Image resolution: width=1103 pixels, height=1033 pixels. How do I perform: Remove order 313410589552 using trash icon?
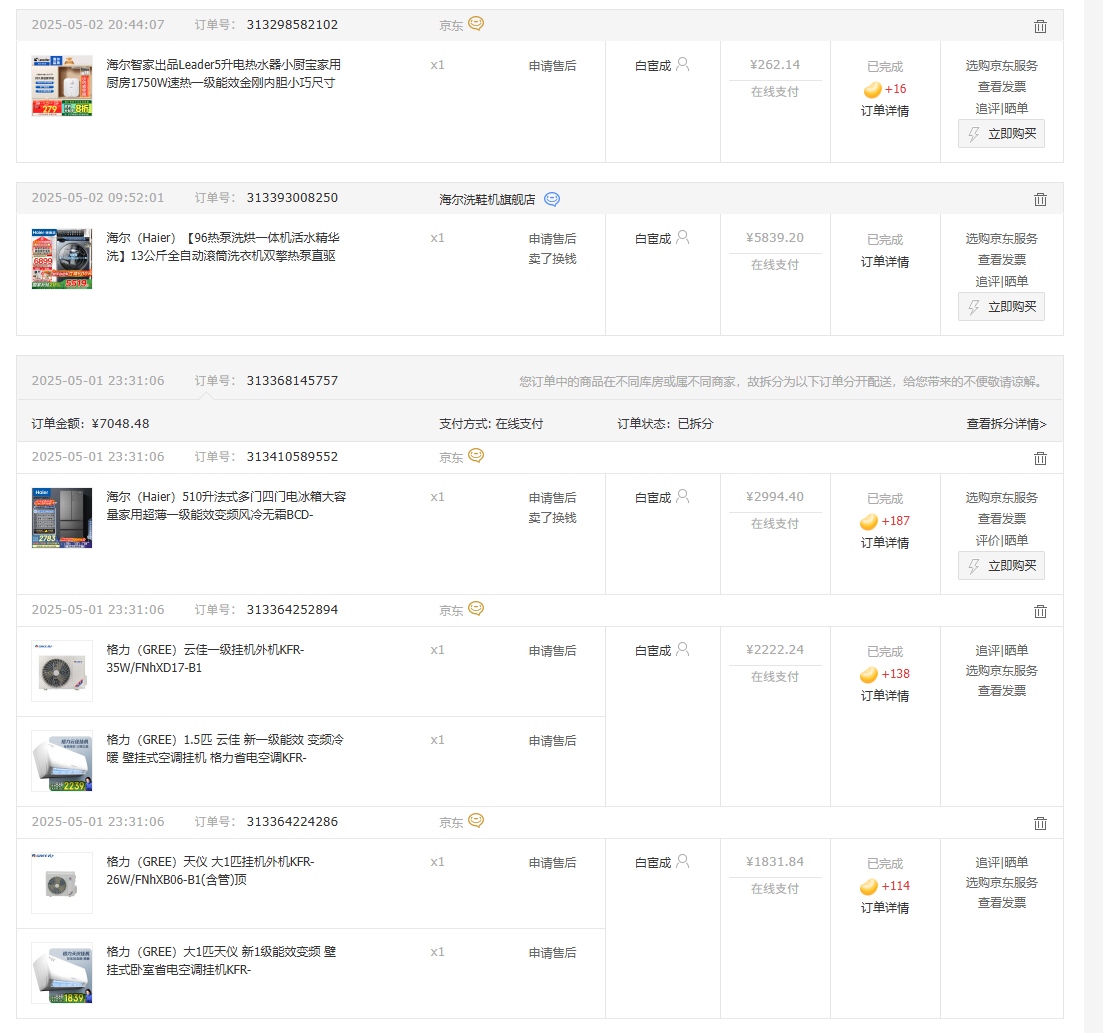tap(1040, 458)
